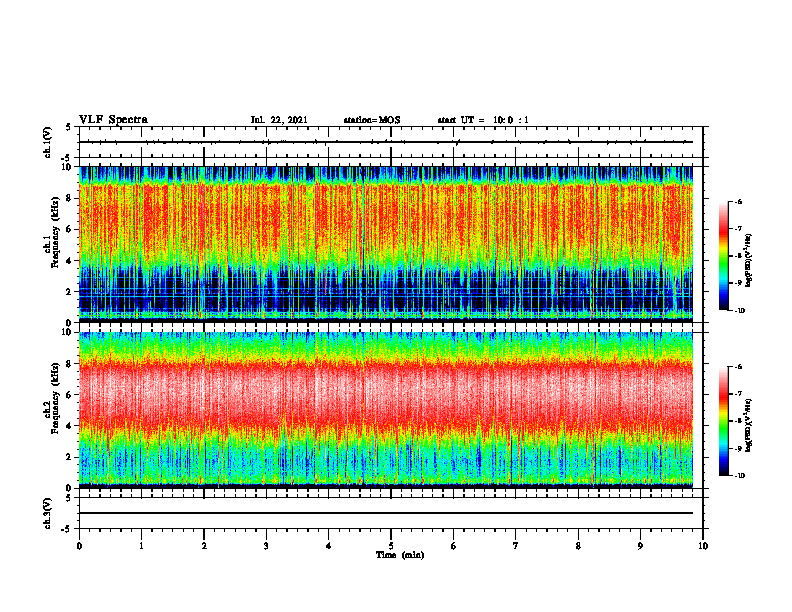The width and height of the screenshot is (792, 612).
Task: Click the "VLF Spectra" plot title
Action: [113, 120]
